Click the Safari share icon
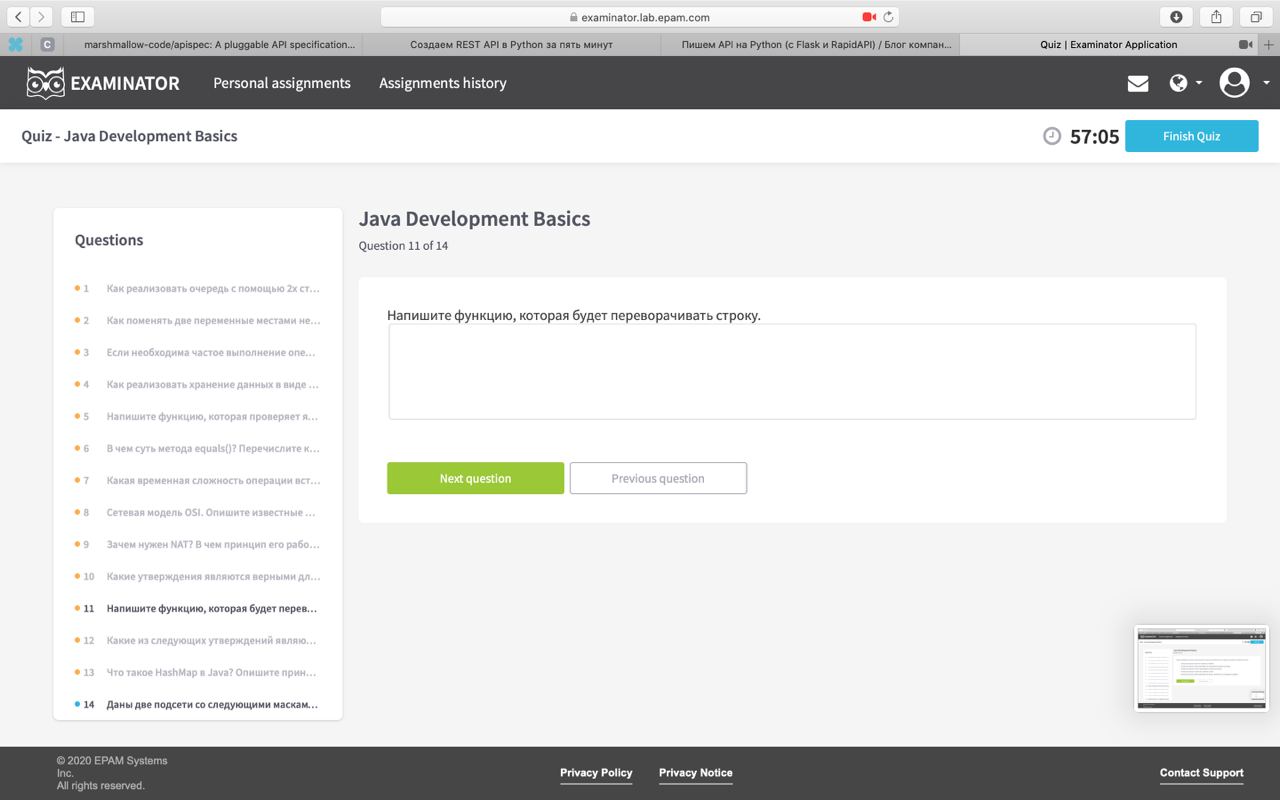This screenshot has height=800, width=1280. tap(1216, 17)
